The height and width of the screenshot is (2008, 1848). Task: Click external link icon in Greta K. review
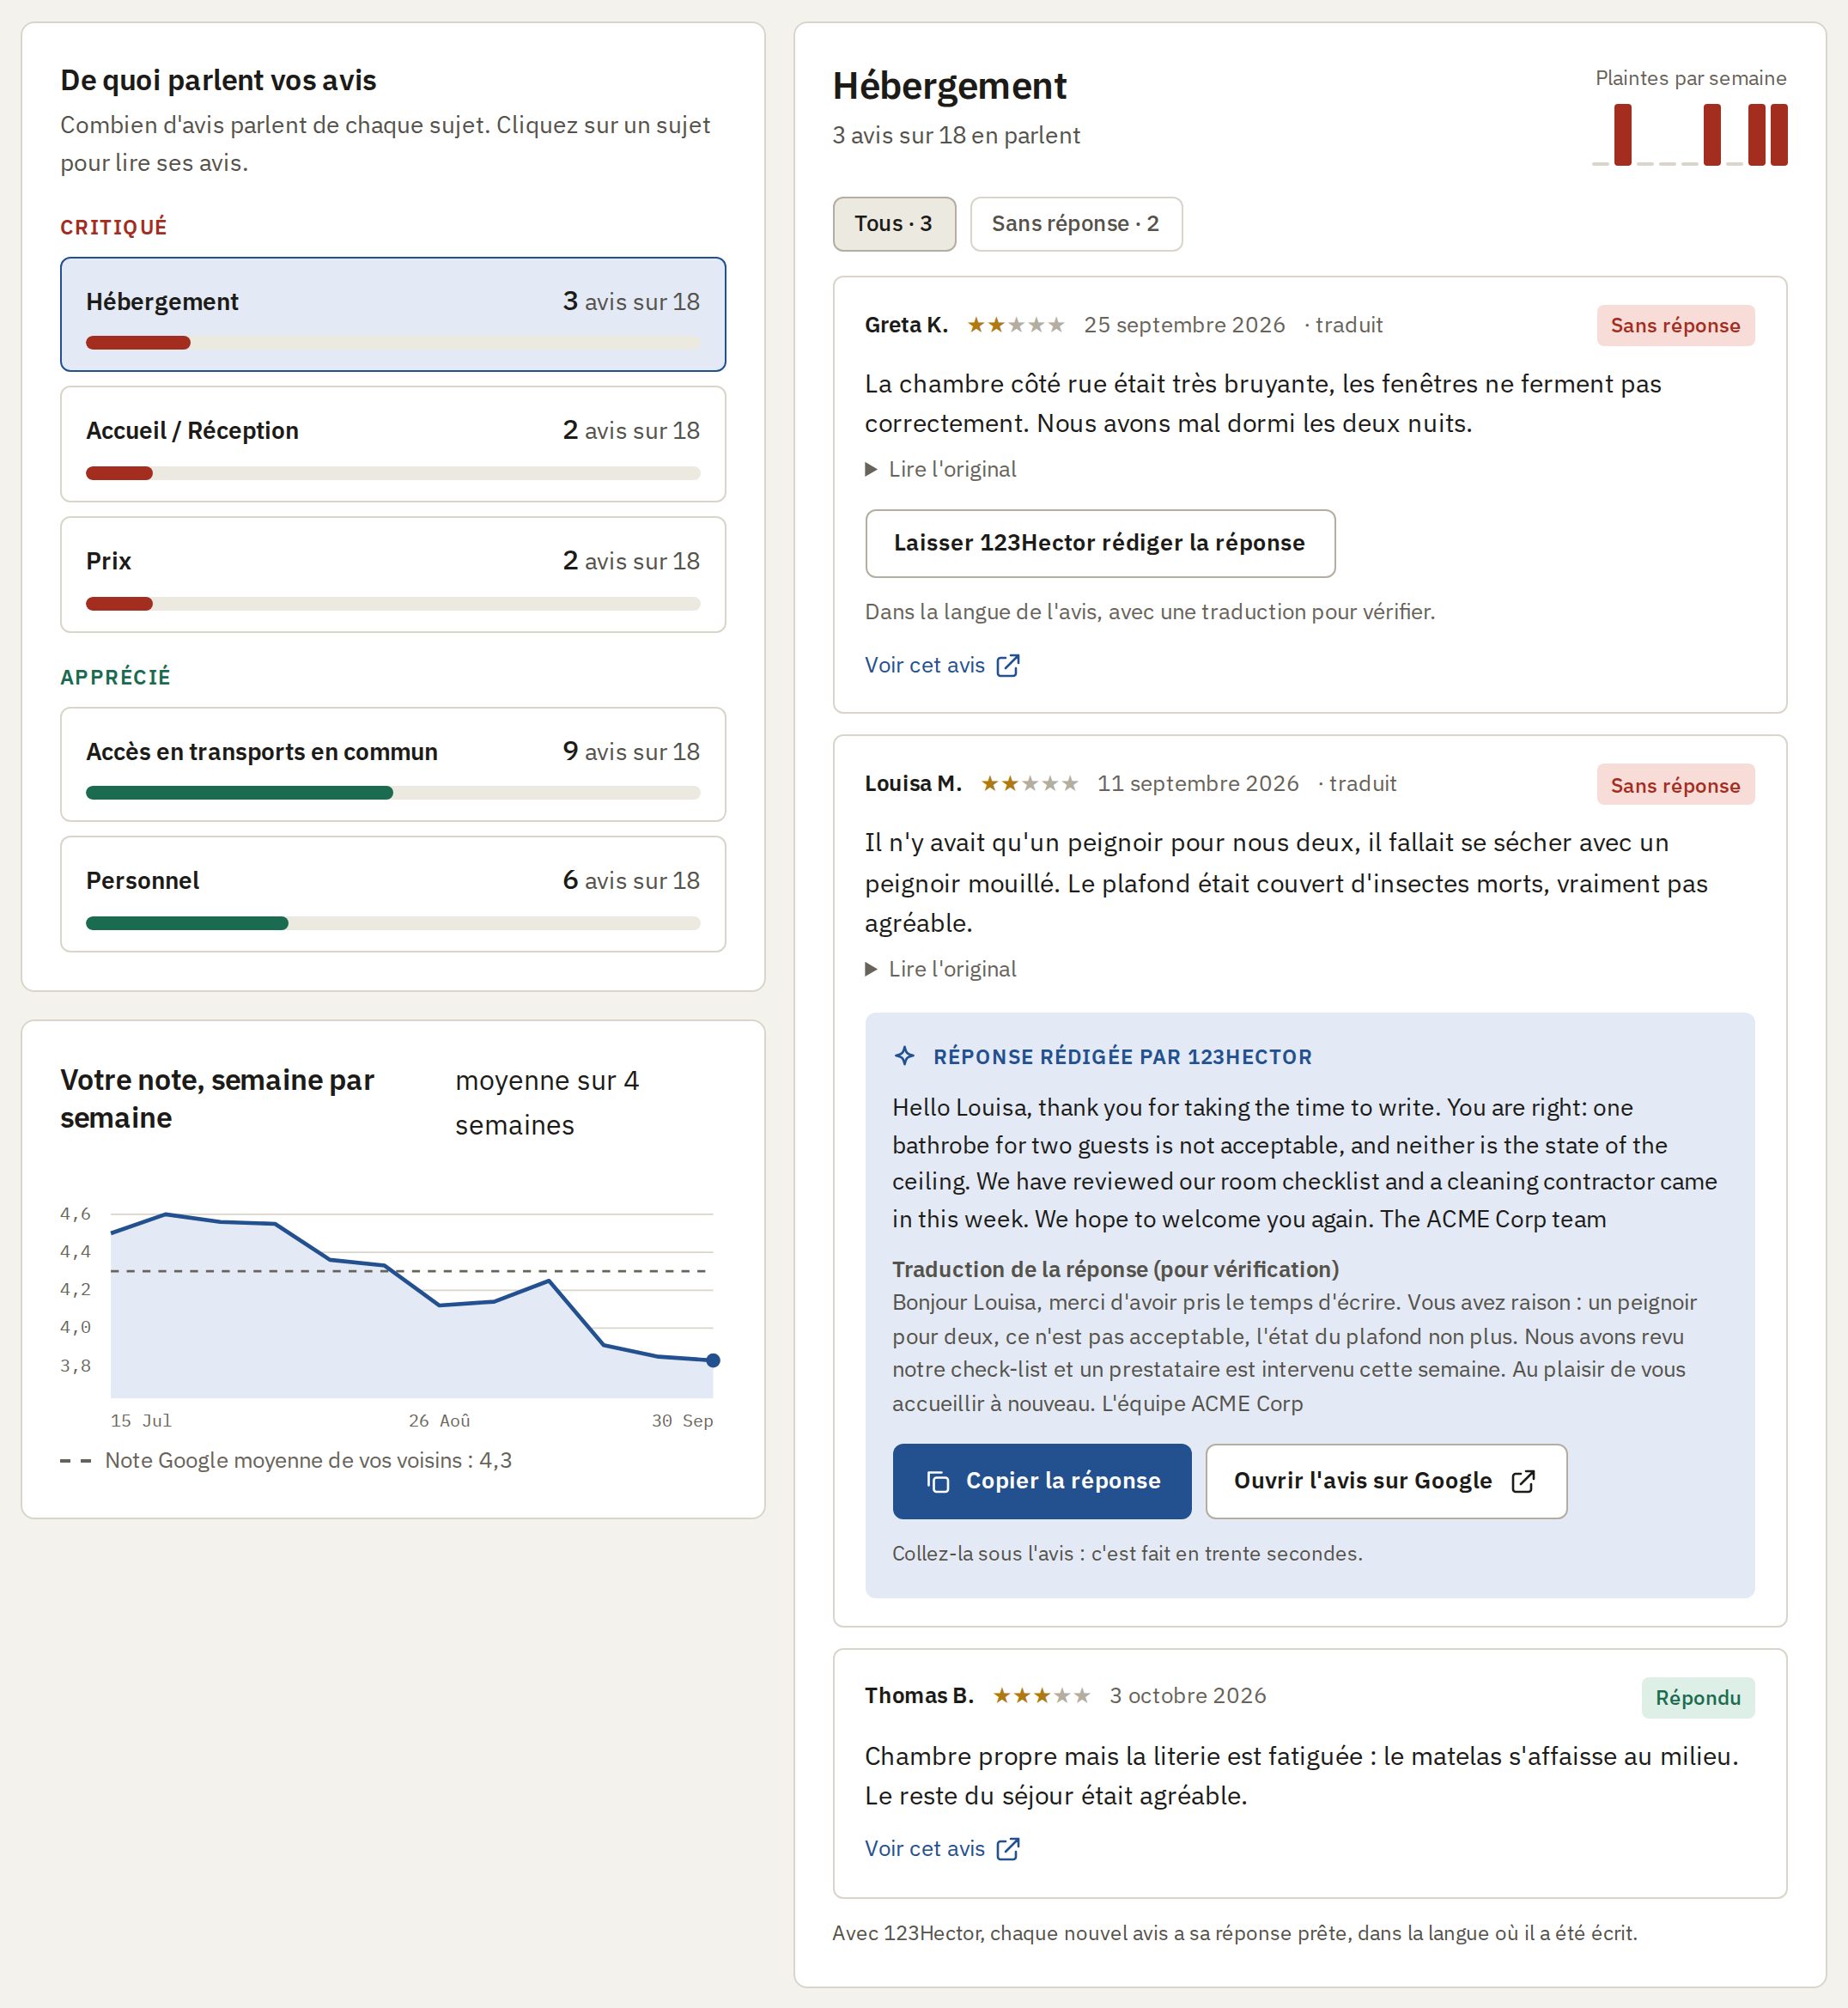[x=1008, y=665]
